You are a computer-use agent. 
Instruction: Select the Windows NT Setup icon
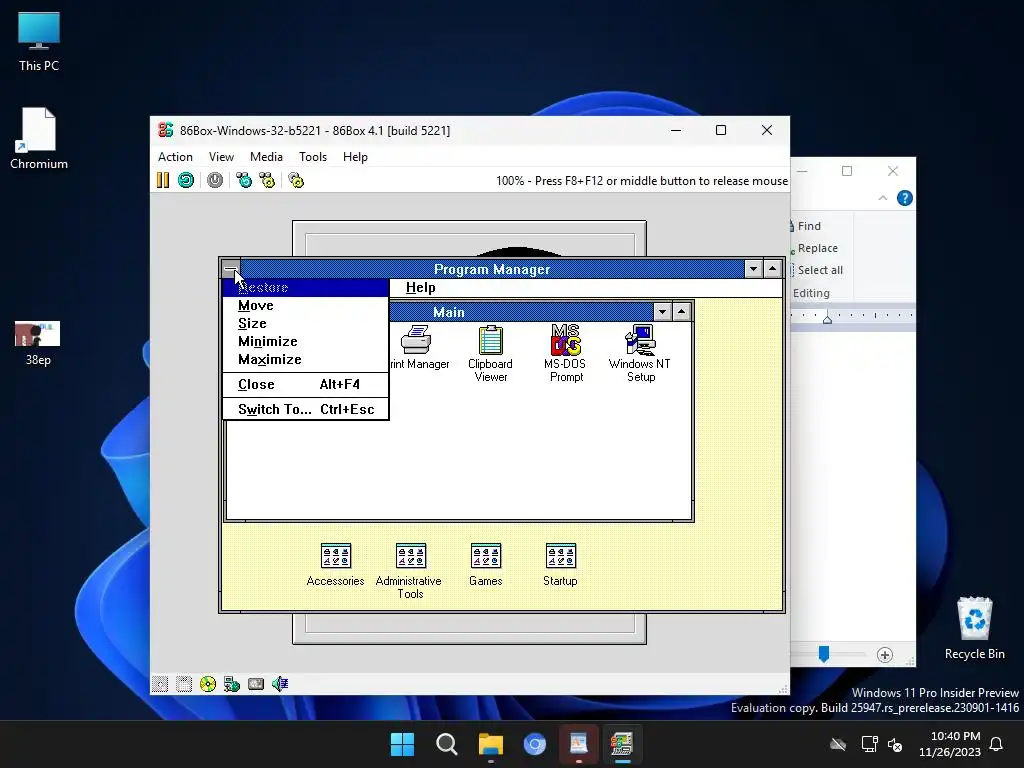click(640, 353)
